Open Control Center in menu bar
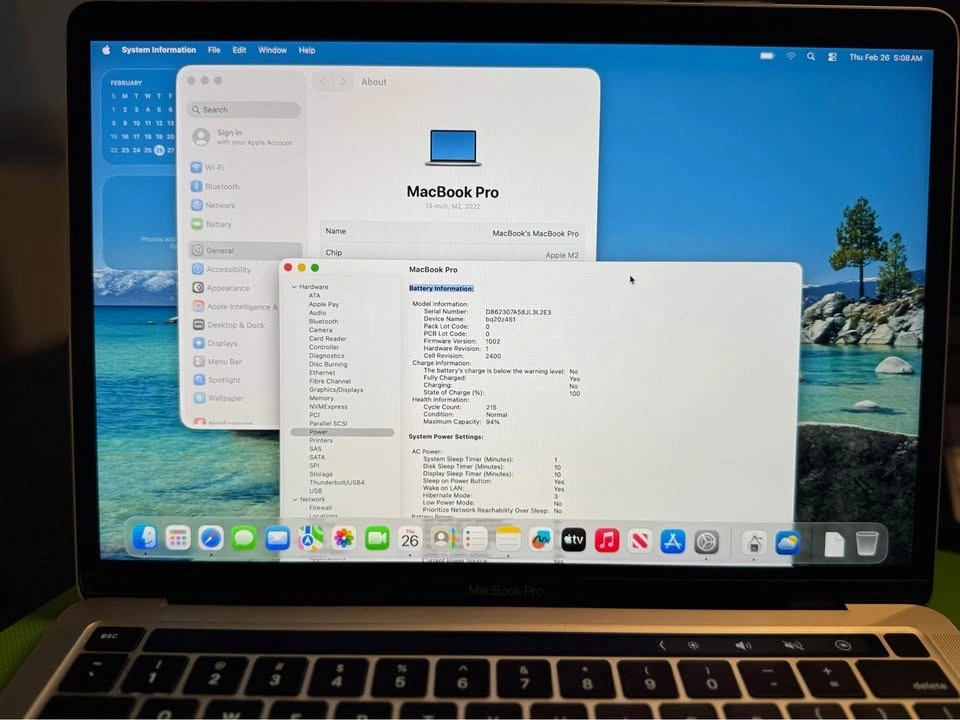 (x=832, y=57)
